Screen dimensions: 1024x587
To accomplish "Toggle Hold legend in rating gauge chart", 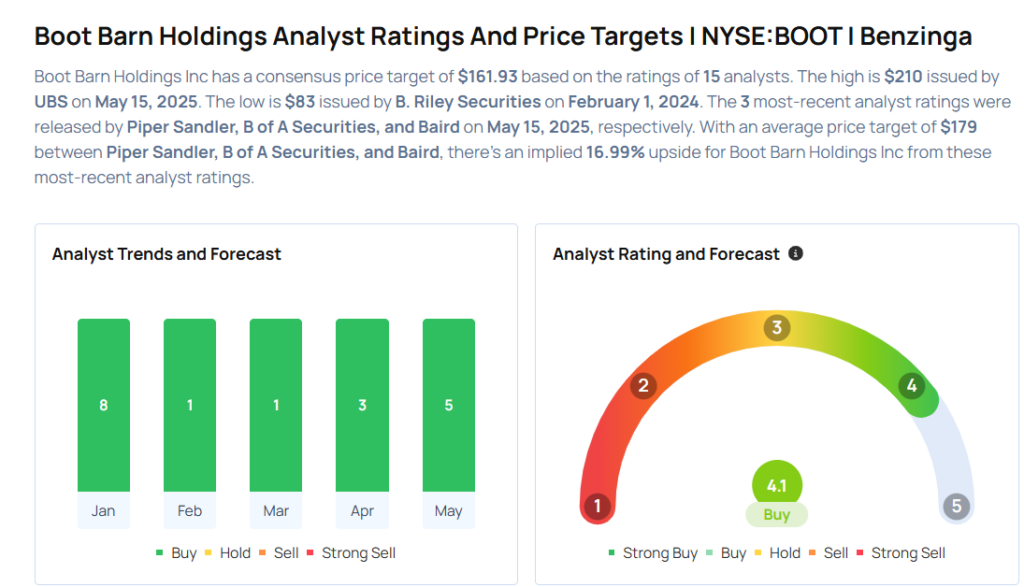I will [777, 553].
